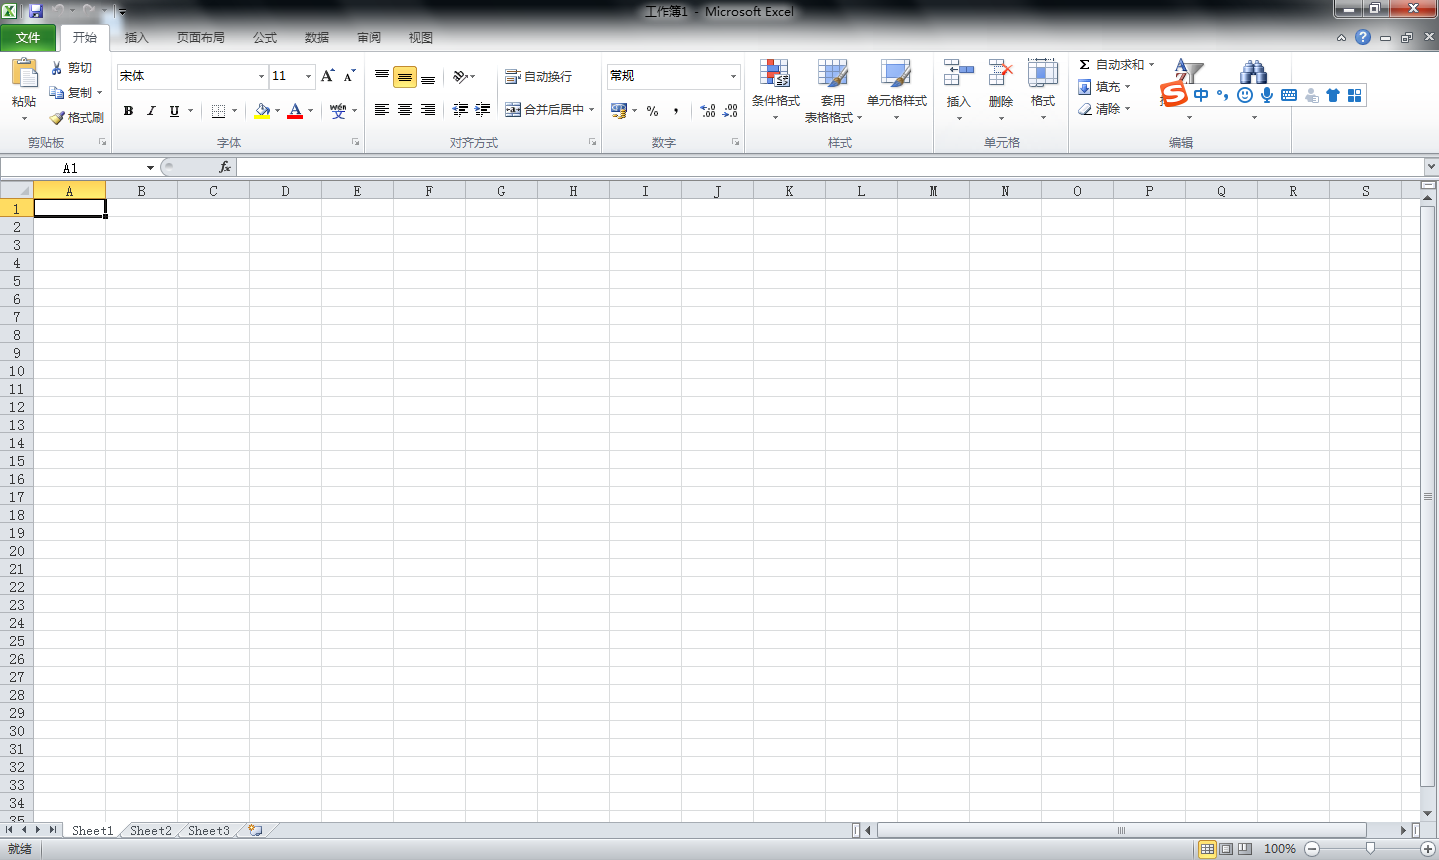Toggle Wrap Text (自动换行)
Image resolution: width=1439 pixels, height=860 pixels.
click(538, 76)
